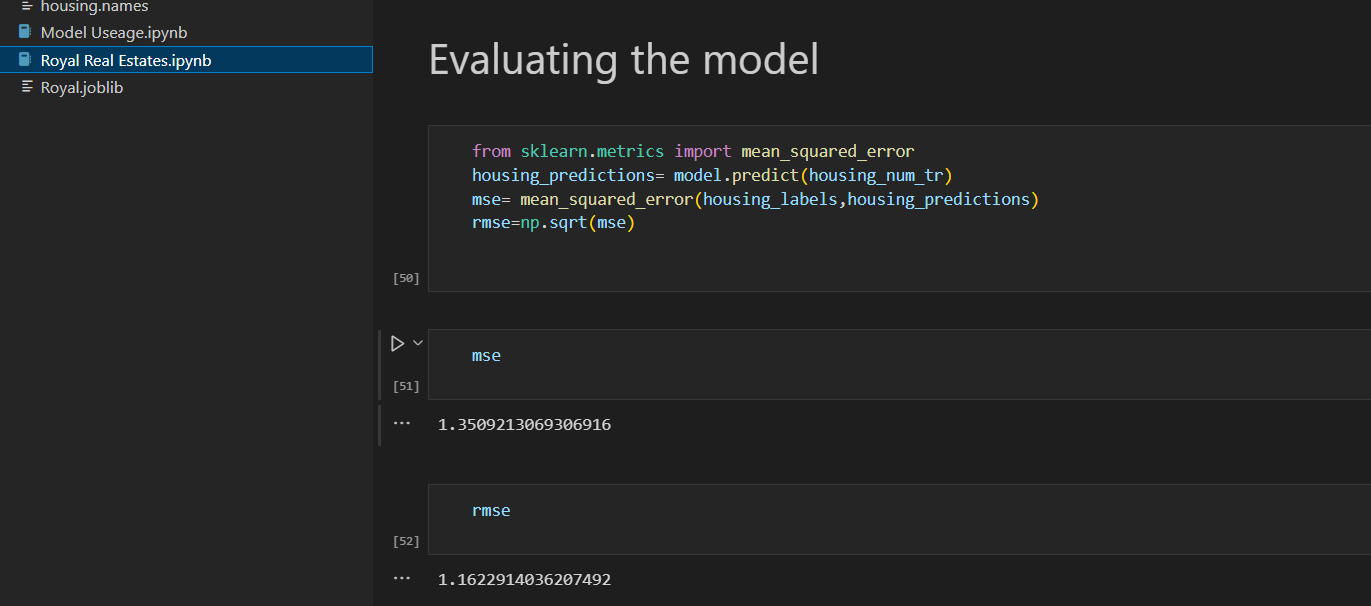Click the notebook icon beside Model Useage.ipynb

click(x=25, y=31)
